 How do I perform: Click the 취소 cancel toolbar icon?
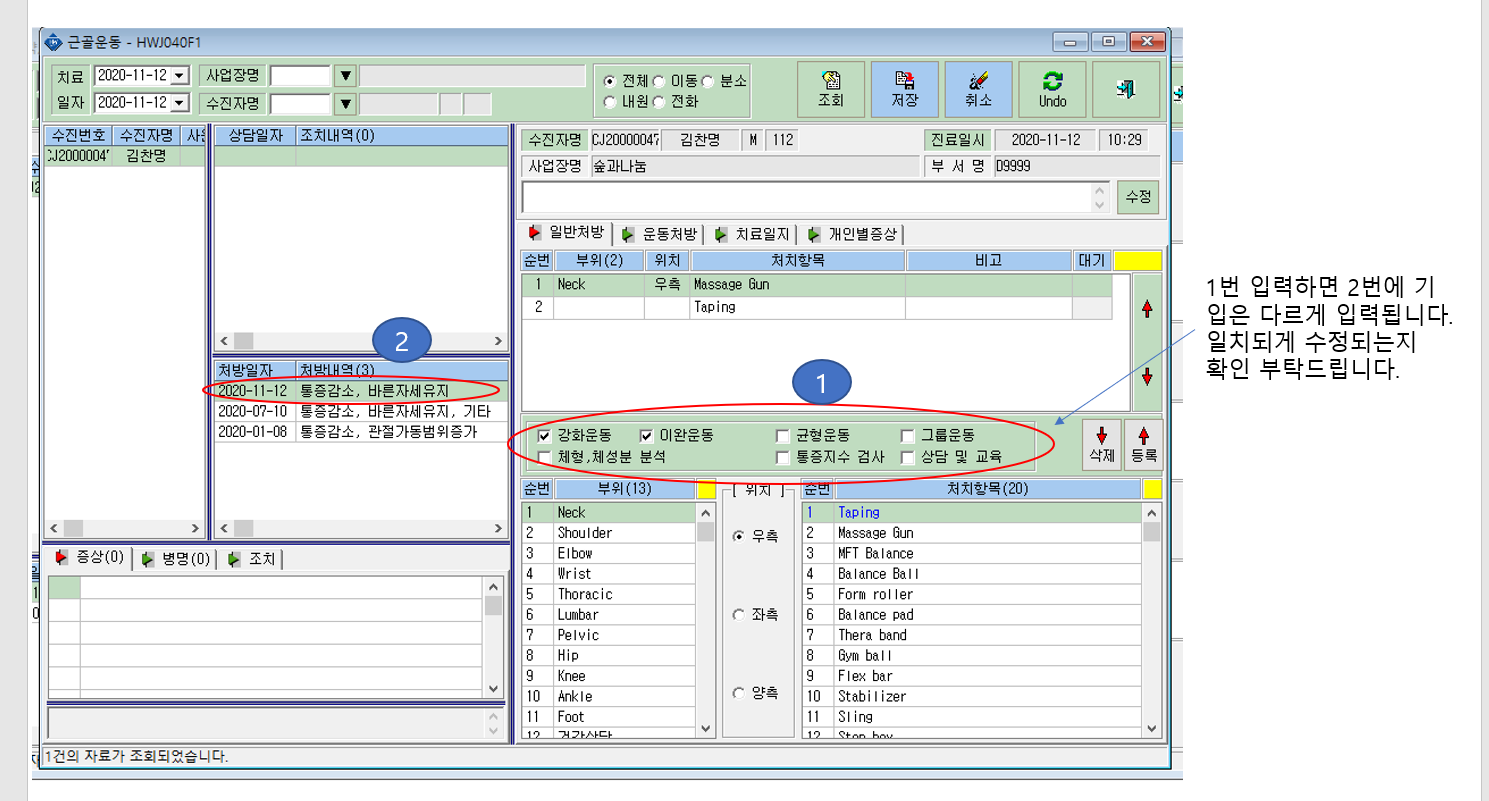click(978, 89)
